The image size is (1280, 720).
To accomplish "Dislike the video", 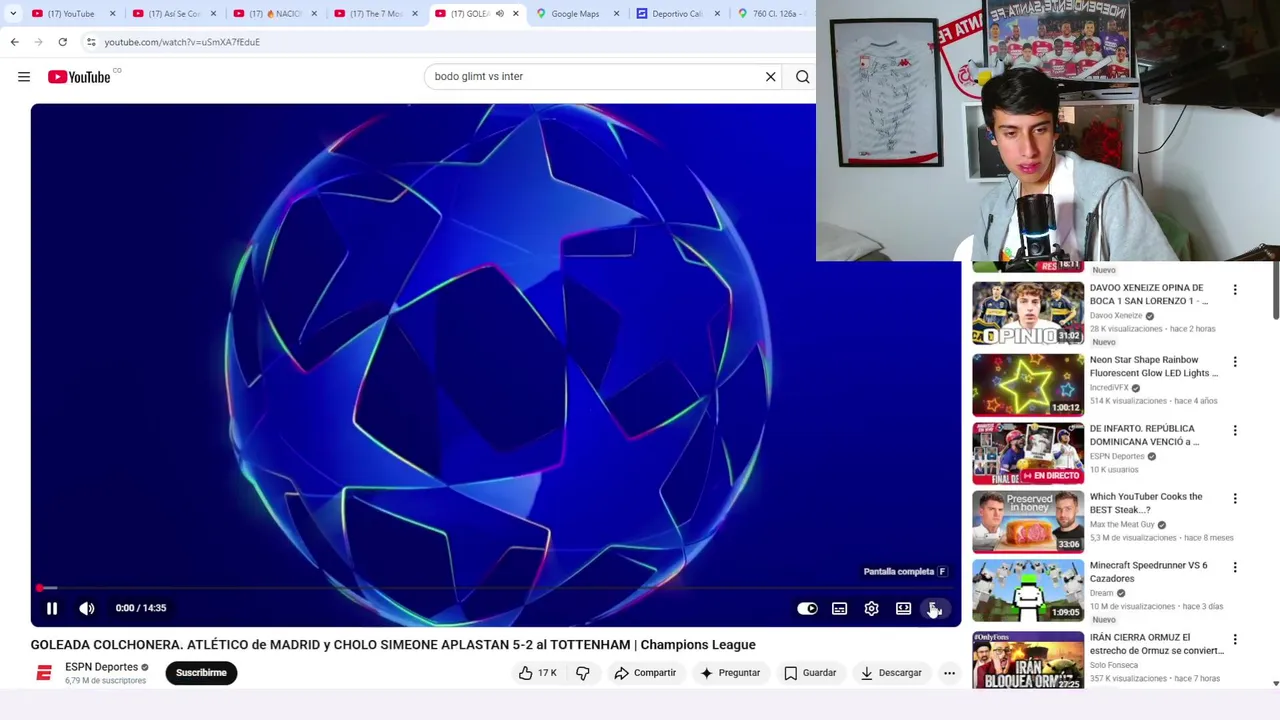I will (x=583, y=673).
